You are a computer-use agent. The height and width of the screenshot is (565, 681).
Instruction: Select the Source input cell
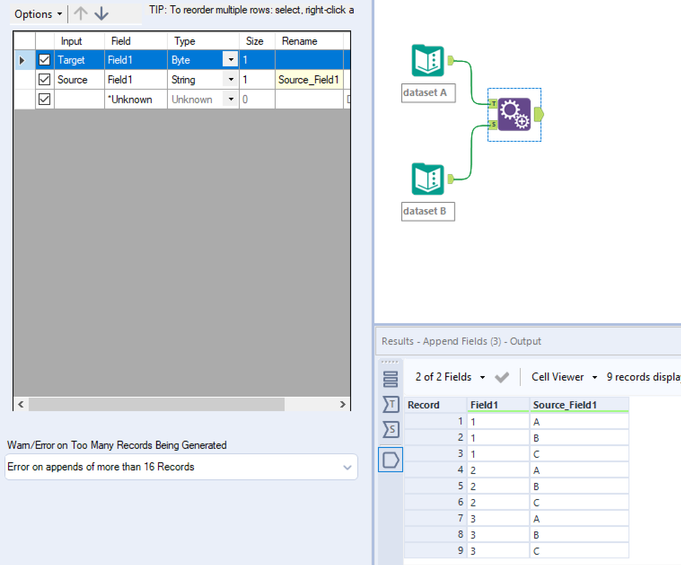click(79, 79)
